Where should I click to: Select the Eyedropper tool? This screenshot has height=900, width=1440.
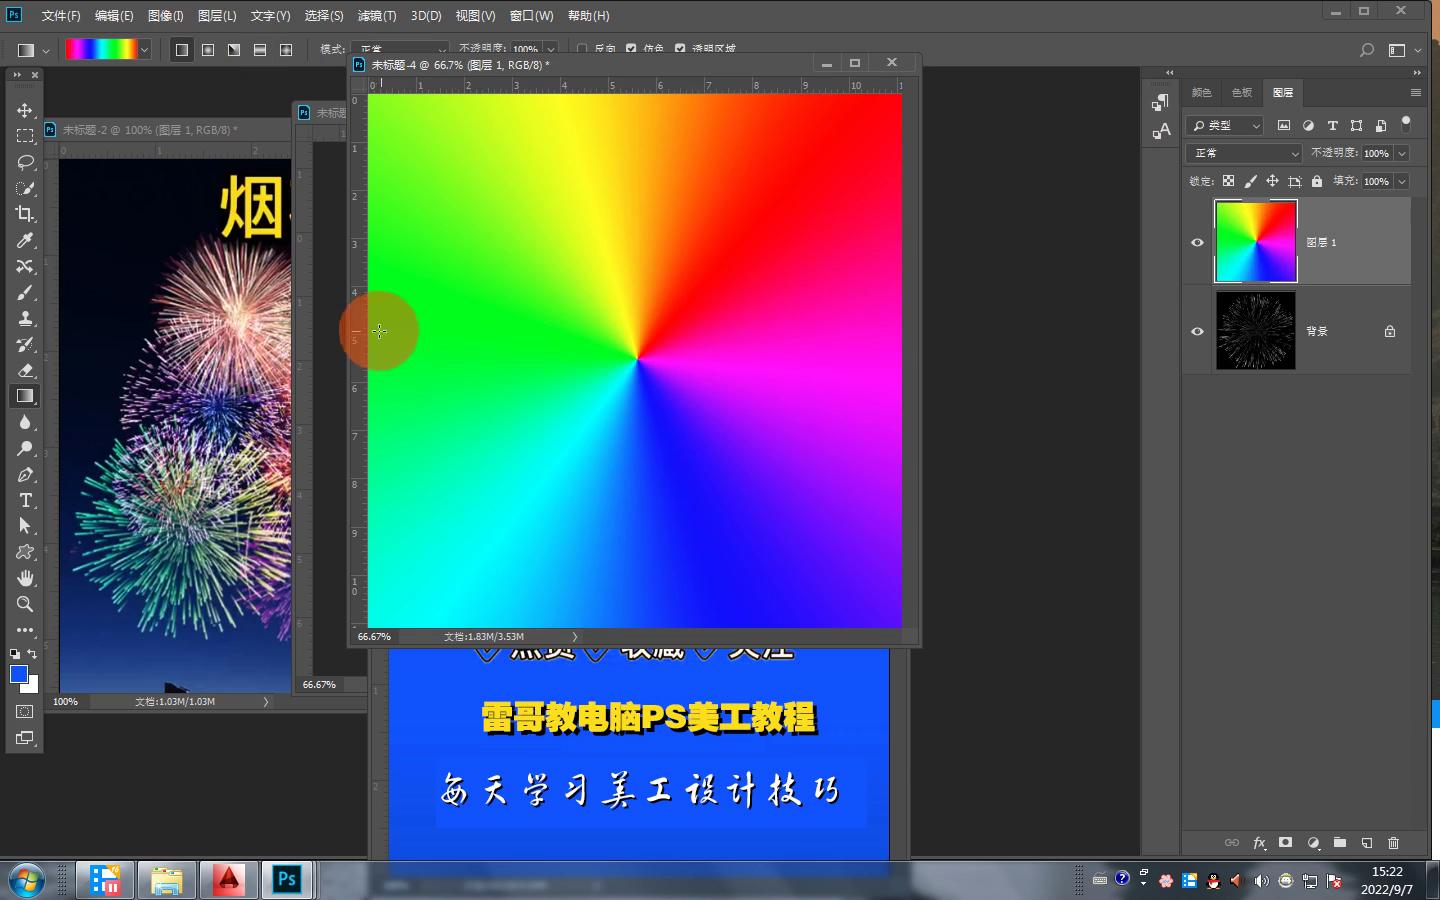pos(25,240)
